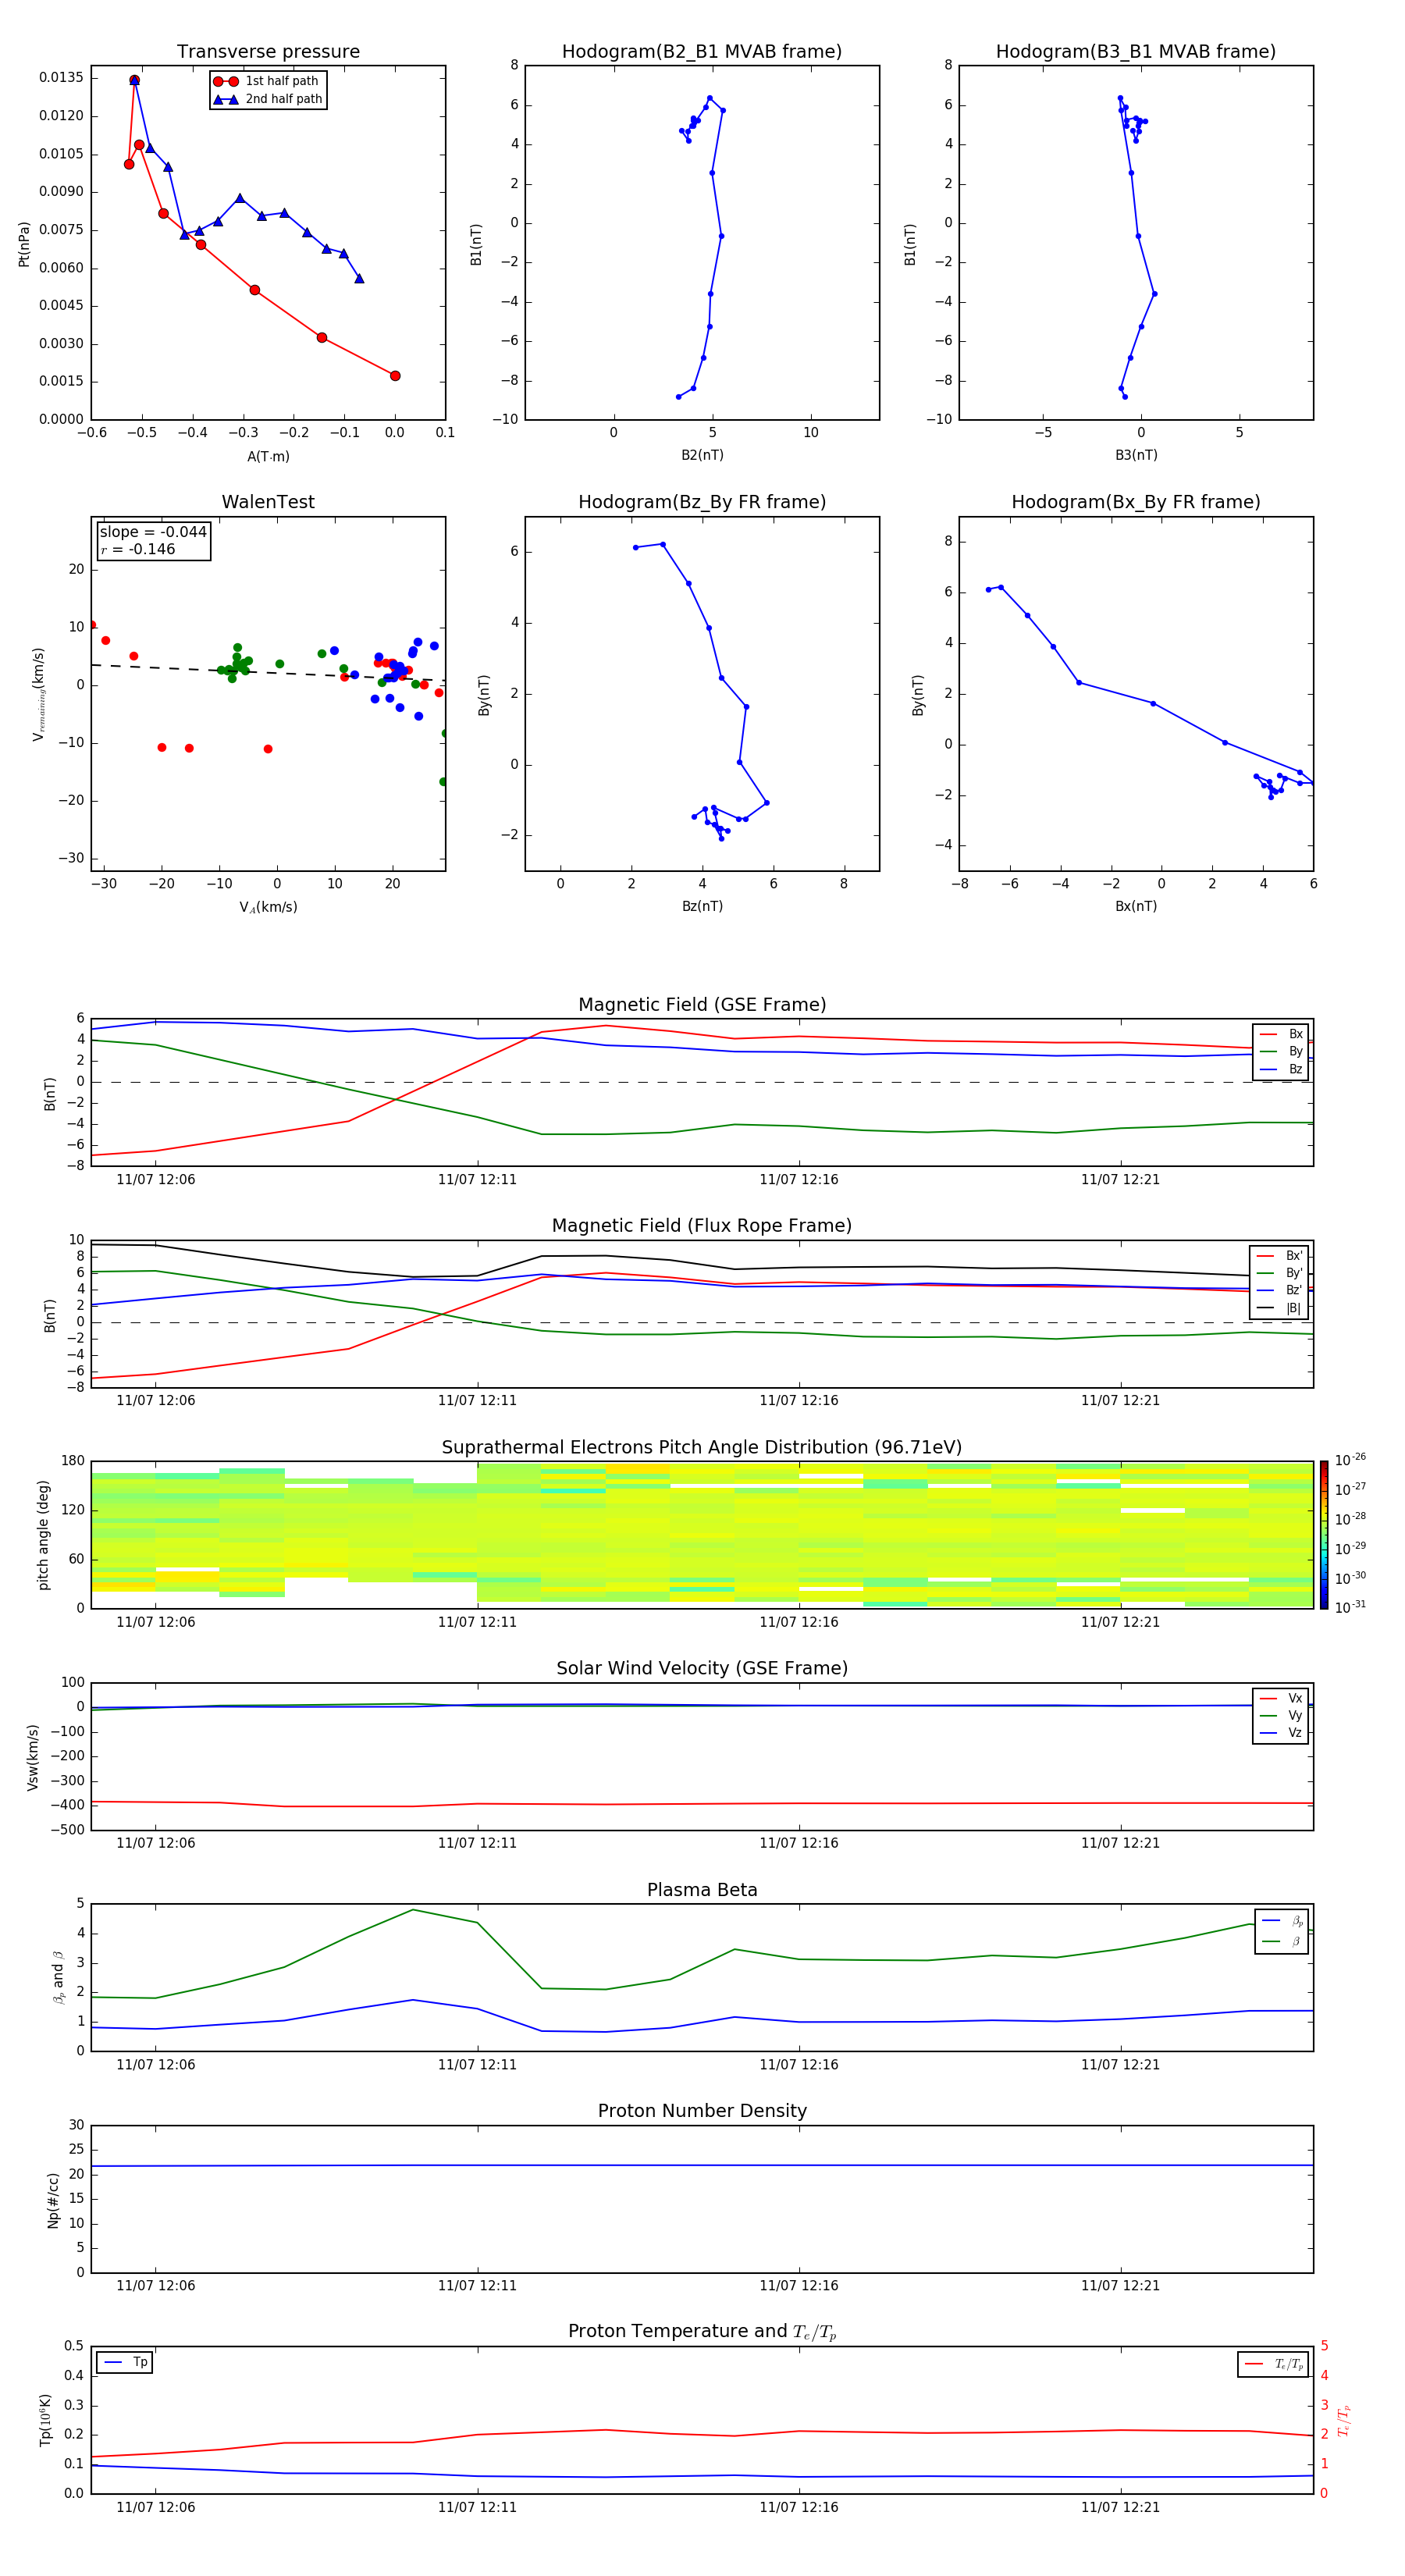Click the 'Vsw(km/s)' axis label
This screenshot has height=2576, width=1405.
(33, 1757)
